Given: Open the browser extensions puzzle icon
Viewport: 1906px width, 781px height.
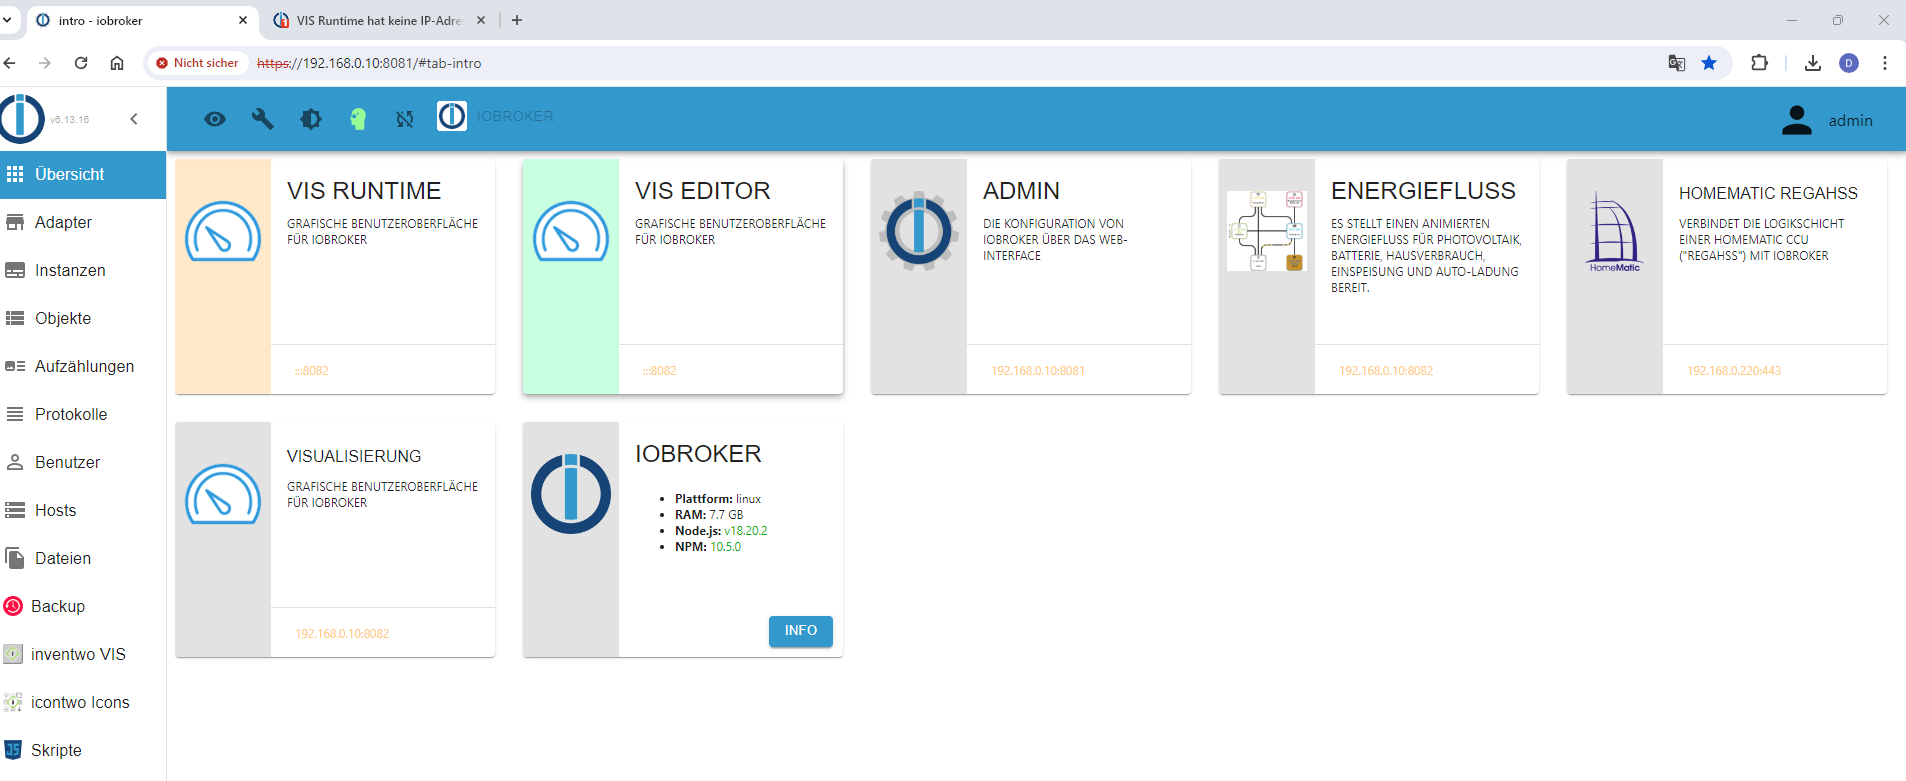Looking at the screenshot, I should pyautogui.click(x=1760, y=63).
